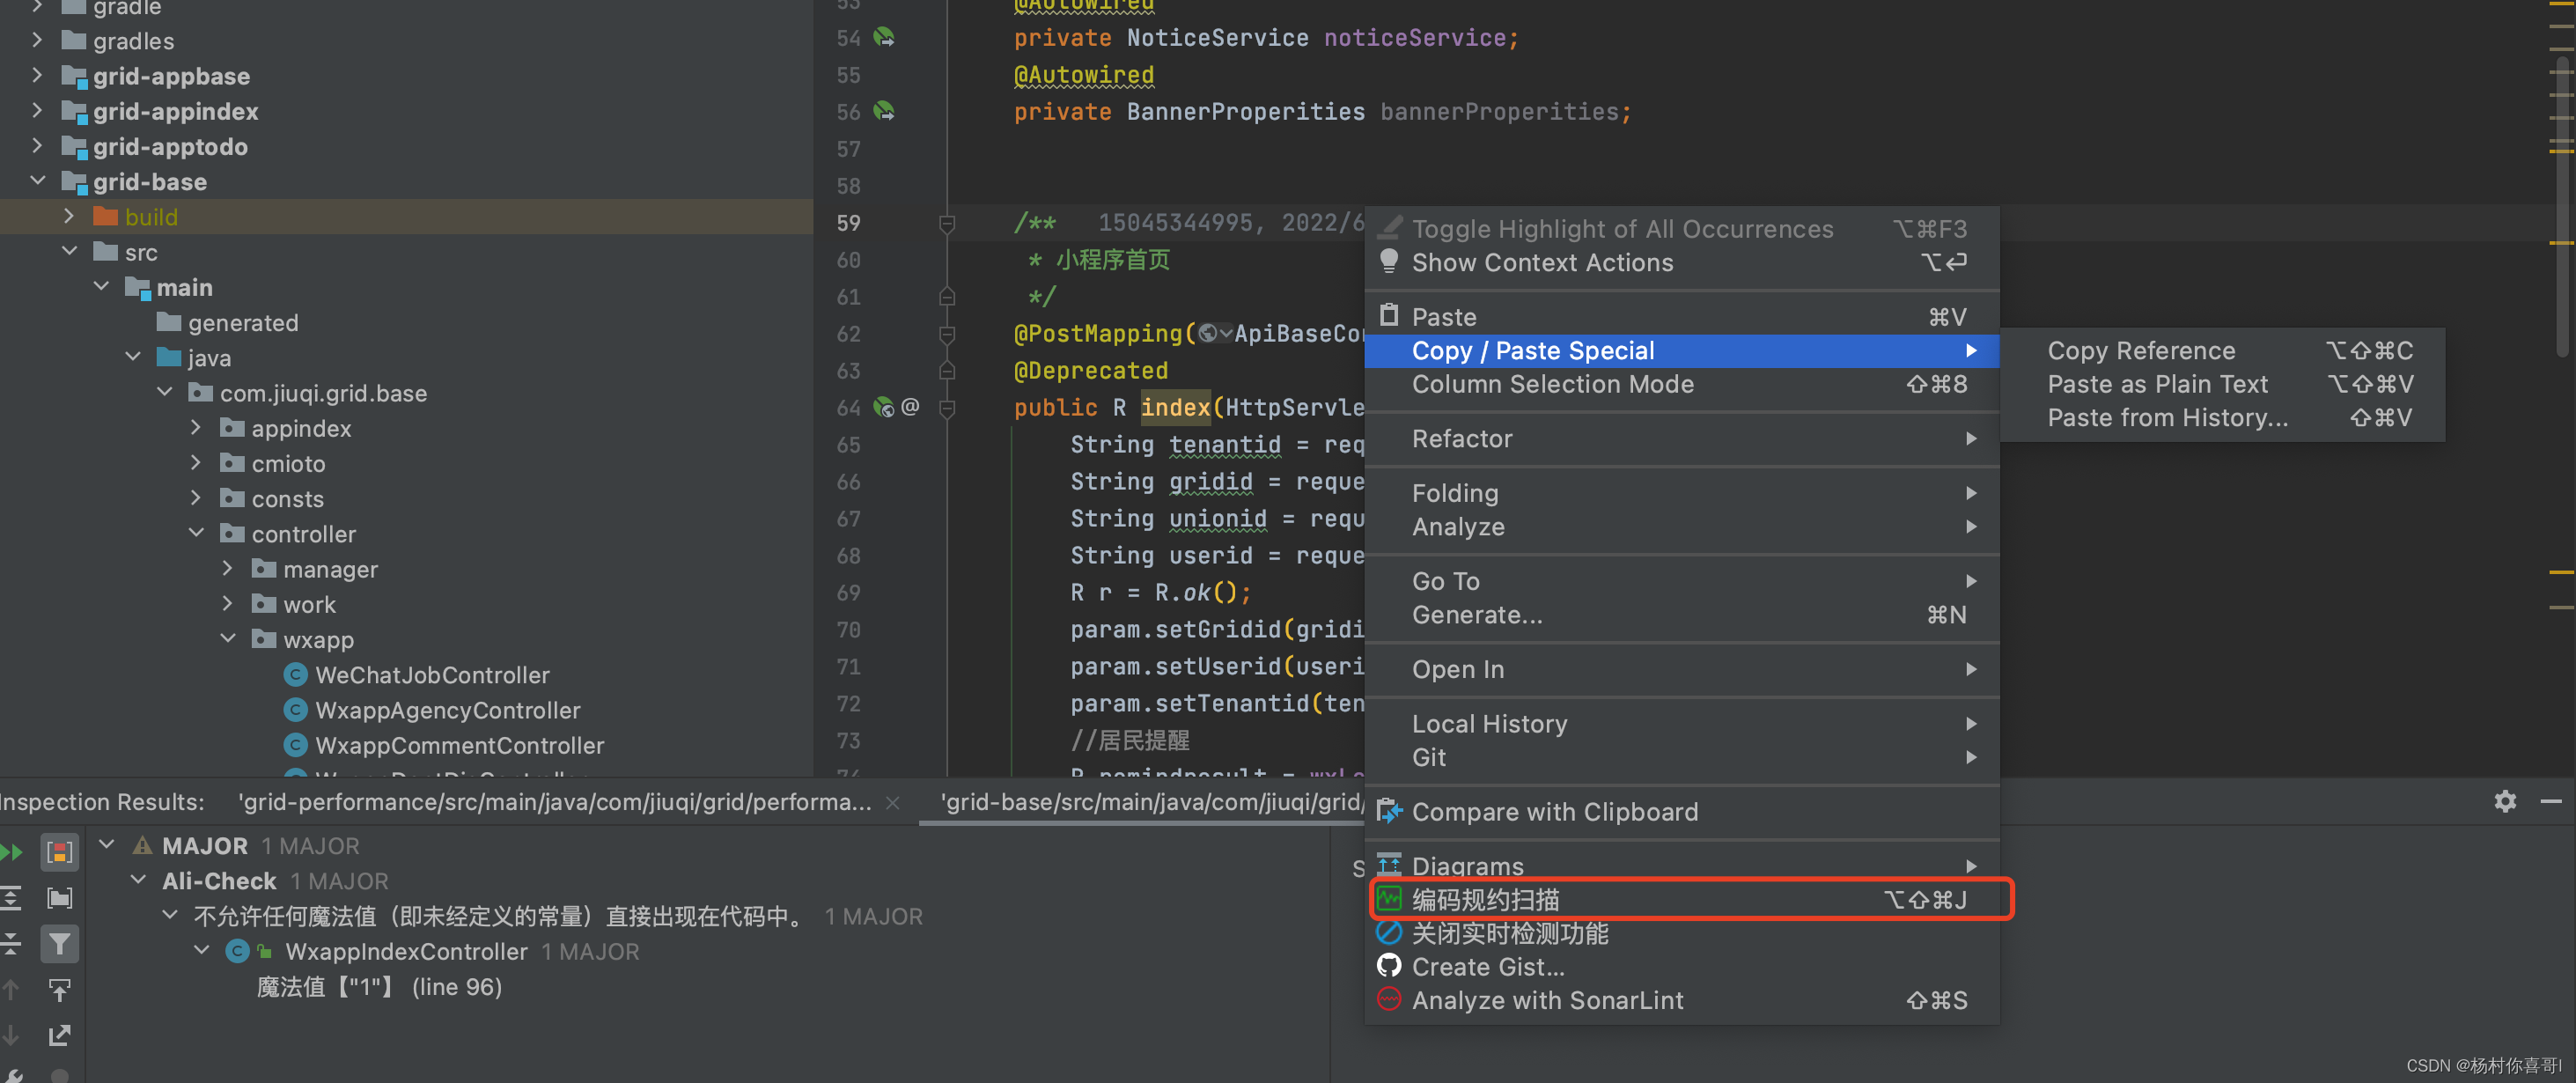The image size is (2576, 1083).
Task: Toggle the filter resolved items funnel
Action: click(x=59, y=943)
